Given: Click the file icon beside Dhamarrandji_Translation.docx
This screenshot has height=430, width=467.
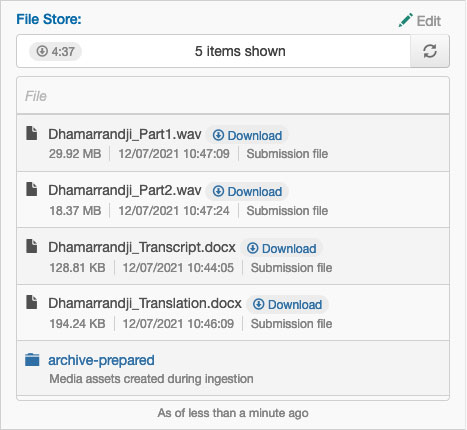Looking at the screenshot, I should (x=32, y=302).
